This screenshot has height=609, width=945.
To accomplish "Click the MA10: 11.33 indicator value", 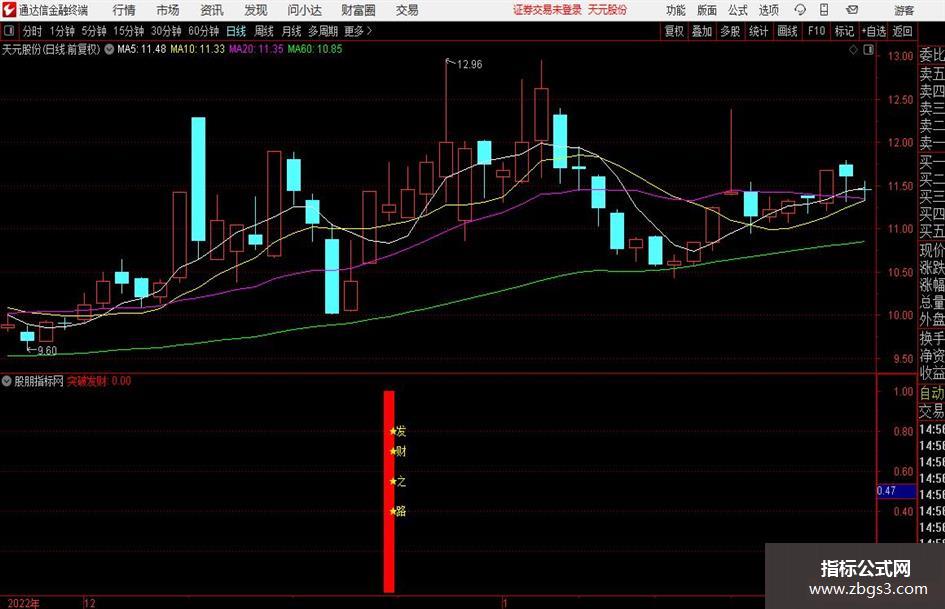I will 197,49.
